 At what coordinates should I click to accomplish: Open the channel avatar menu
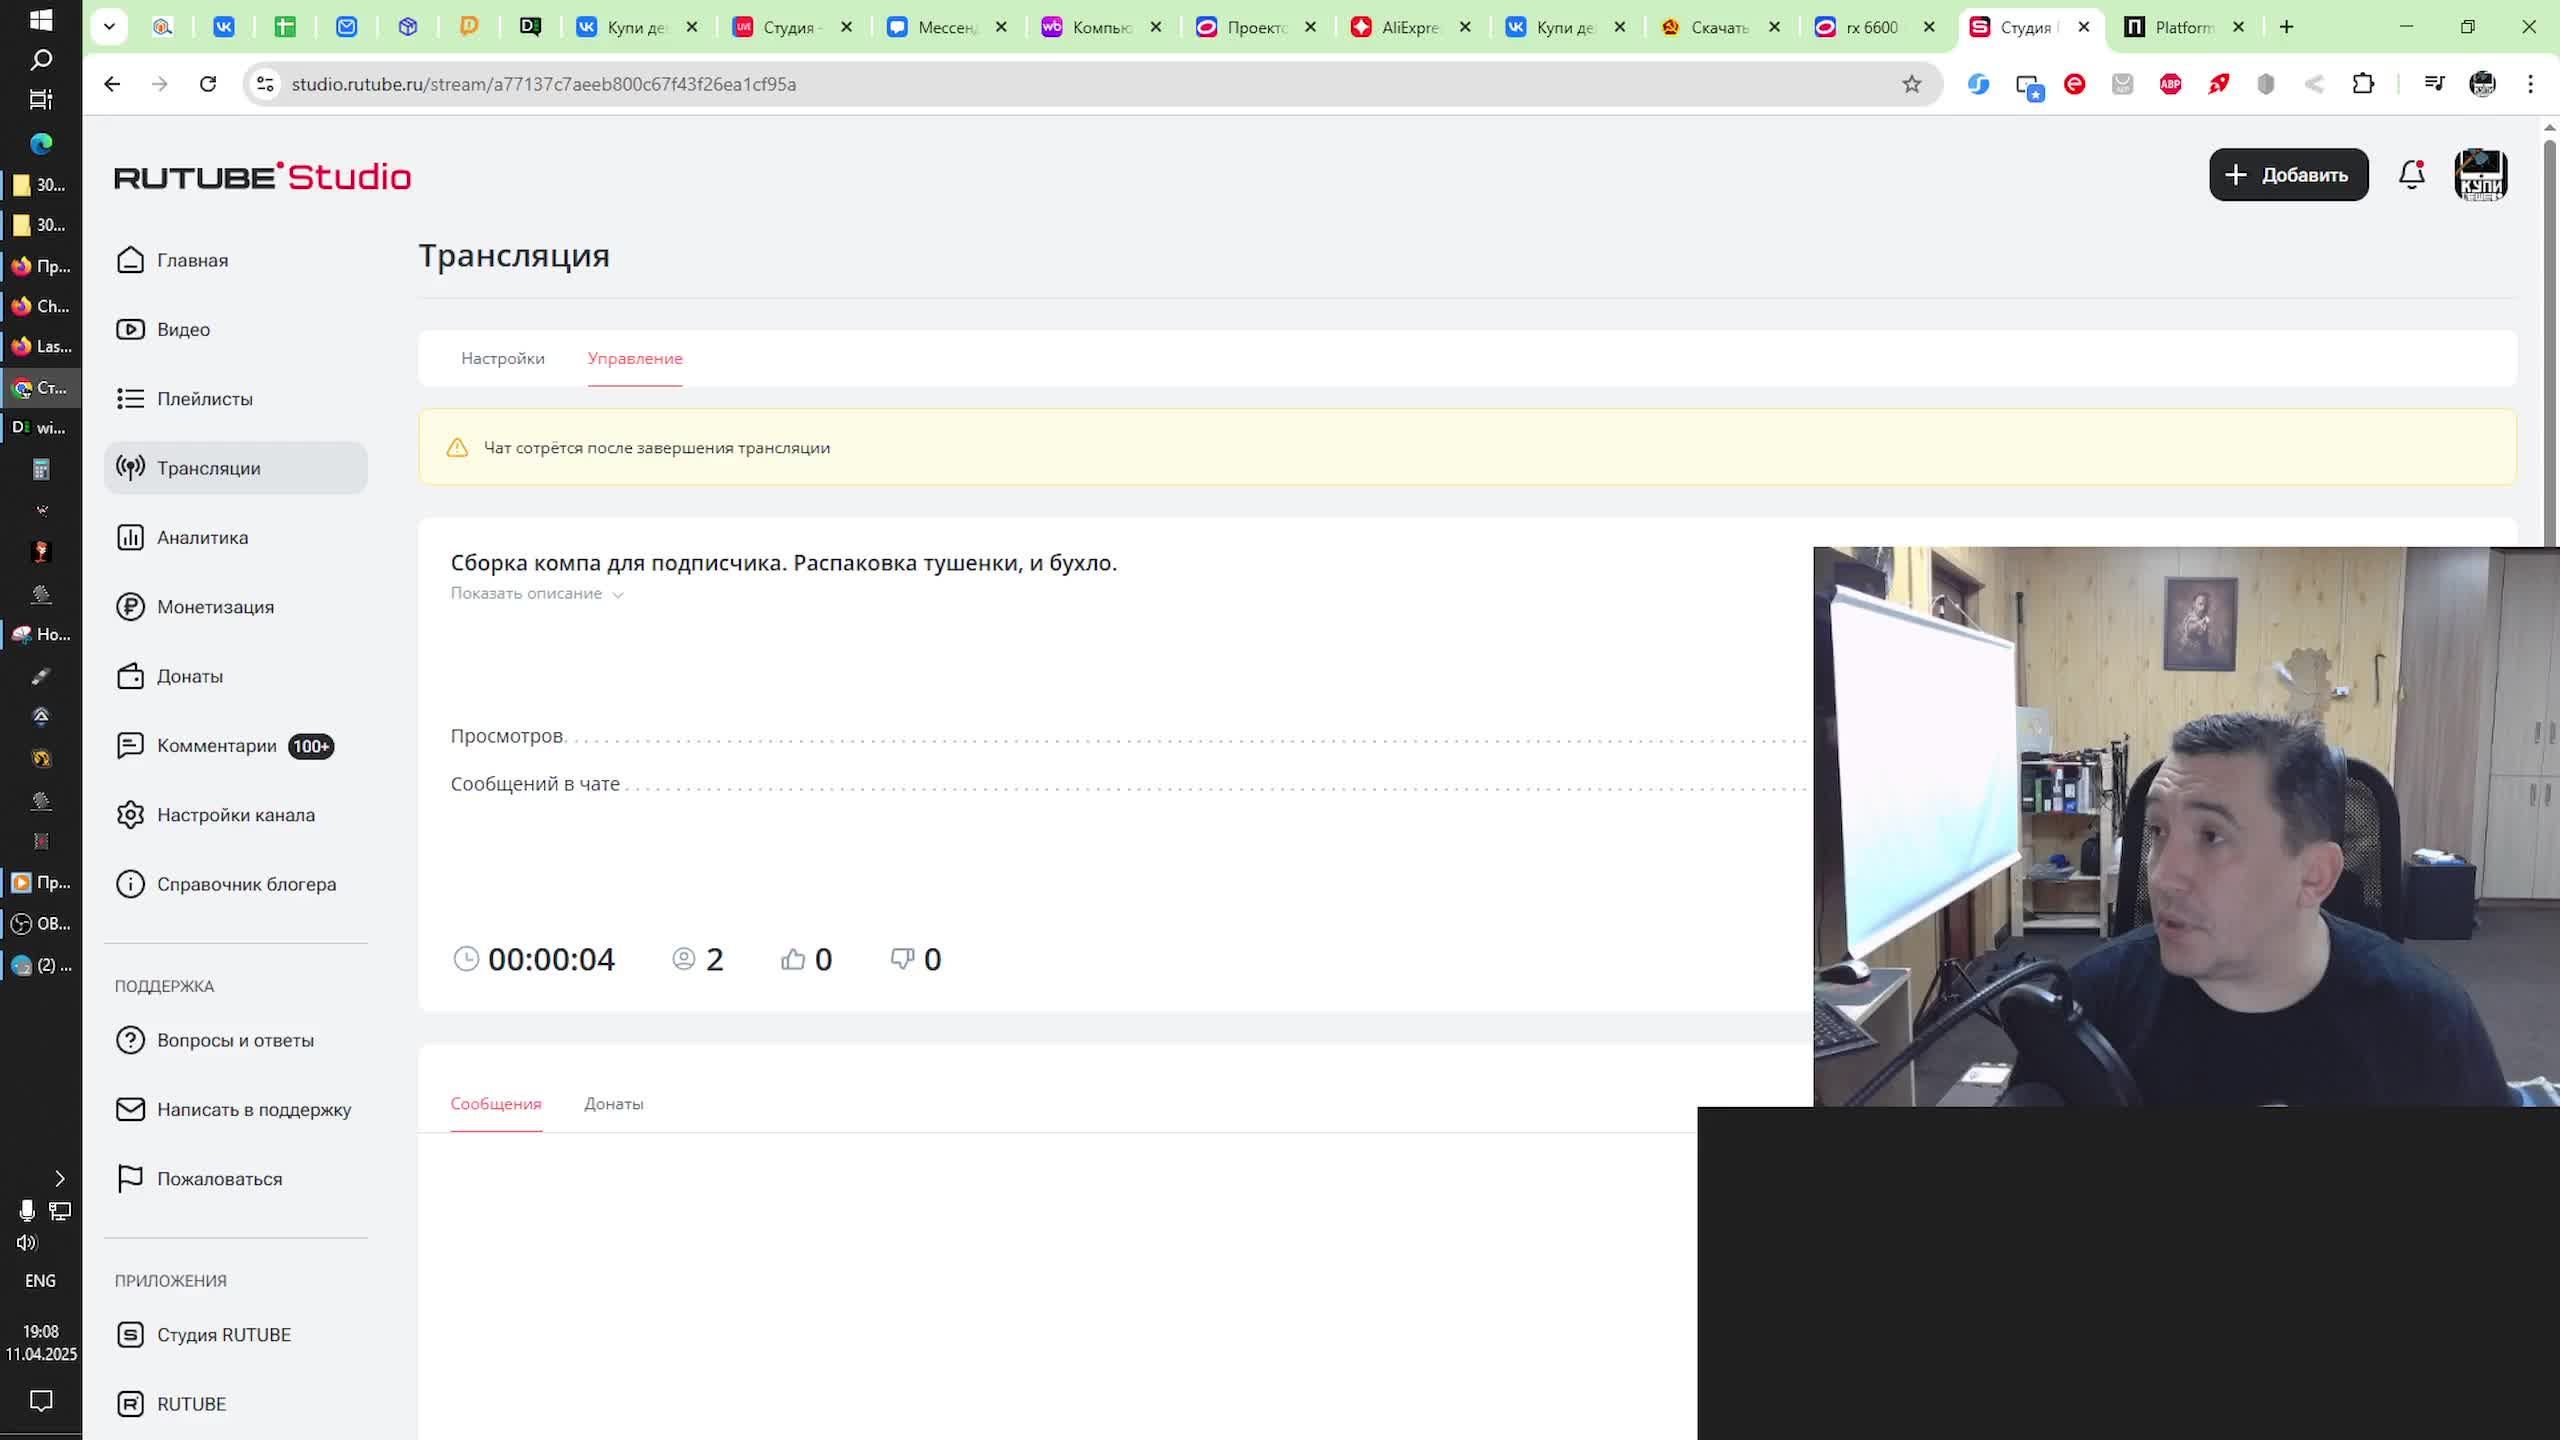point(2481,175)
